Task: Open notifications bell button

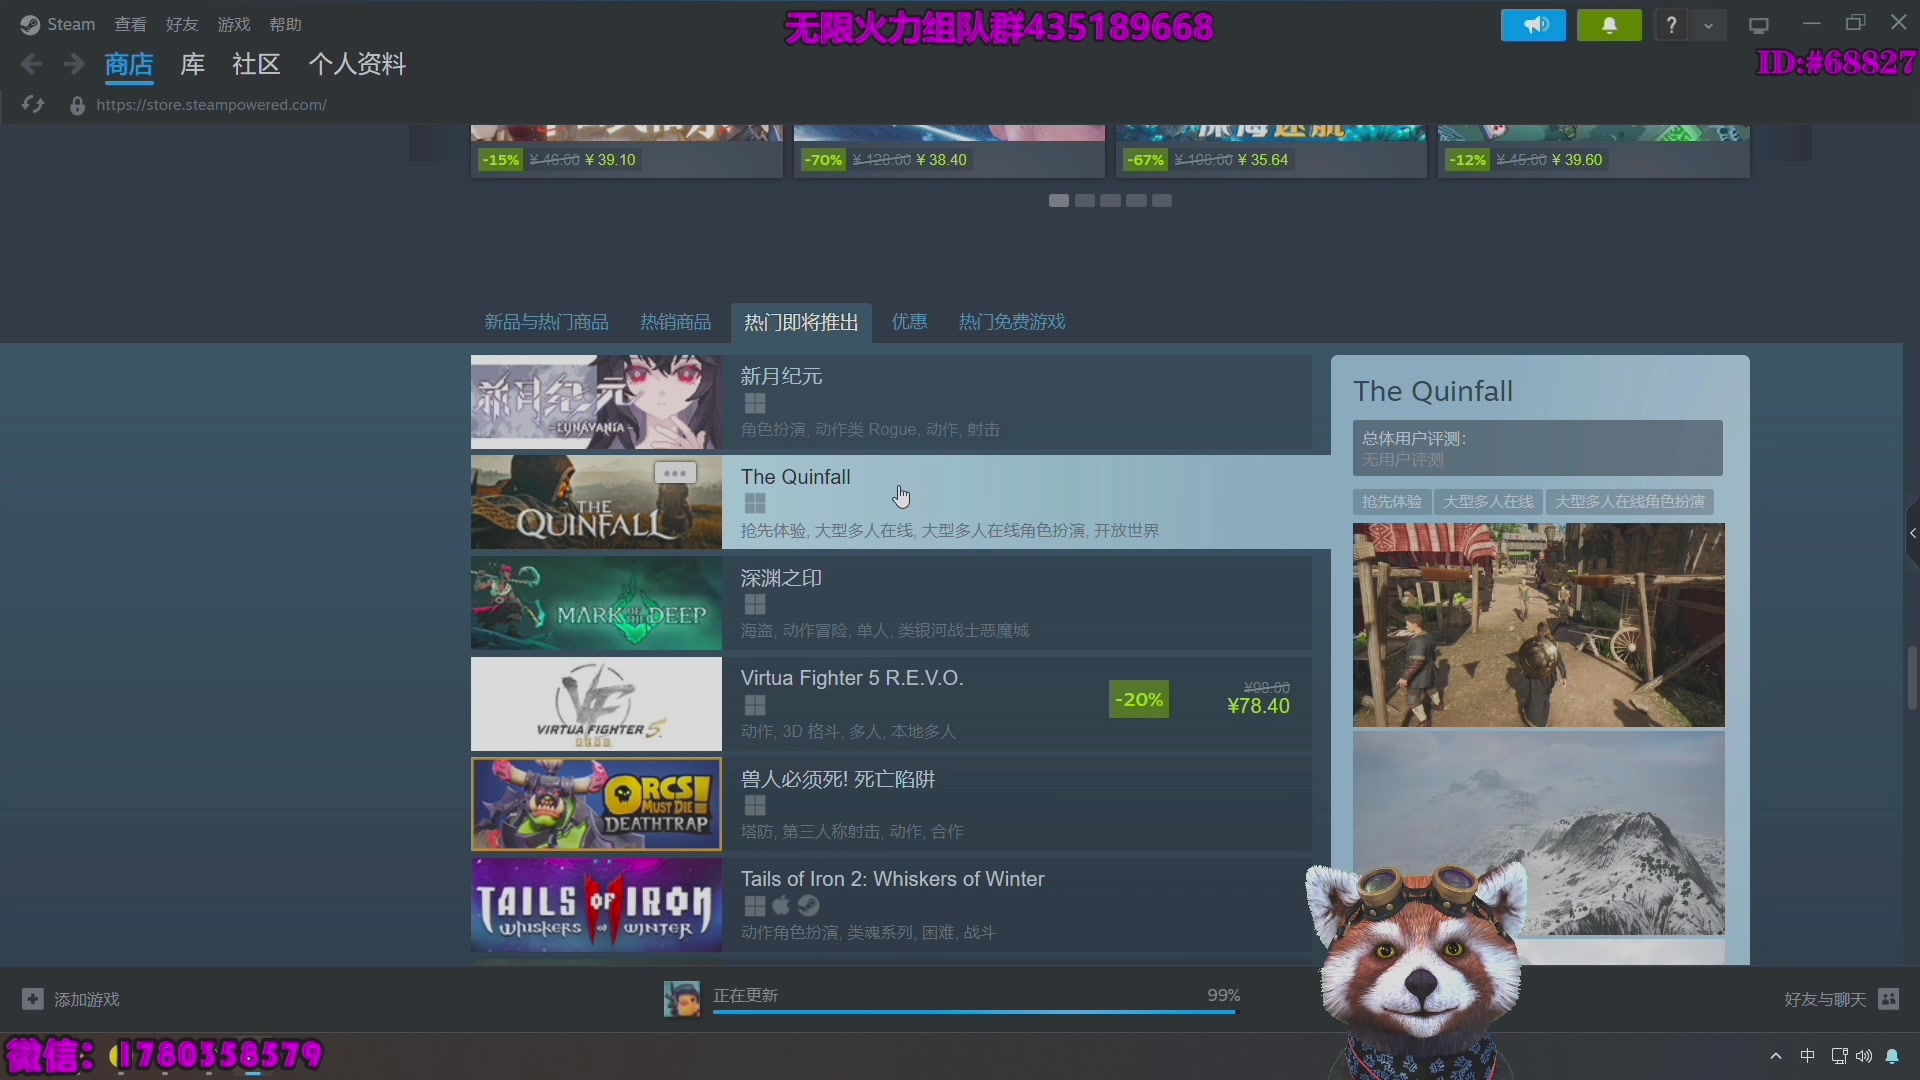Action: (x=1609, y=25)
